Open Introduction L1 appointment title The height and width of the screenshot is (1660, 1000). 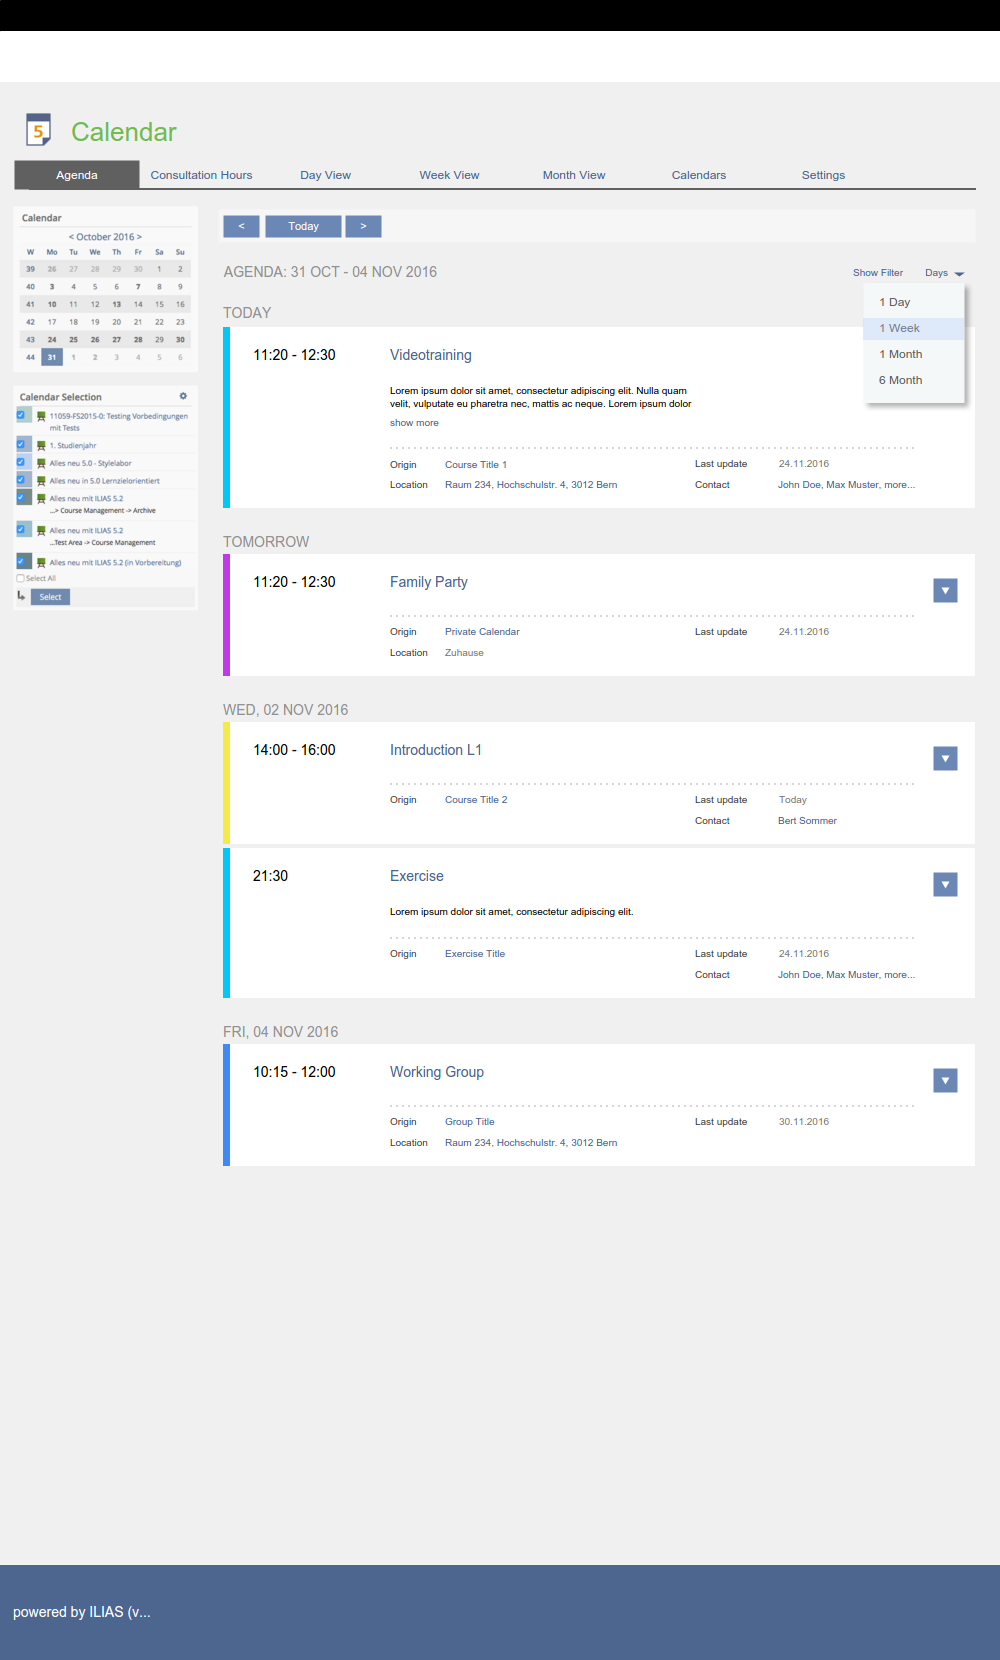(x=436, y=750)
